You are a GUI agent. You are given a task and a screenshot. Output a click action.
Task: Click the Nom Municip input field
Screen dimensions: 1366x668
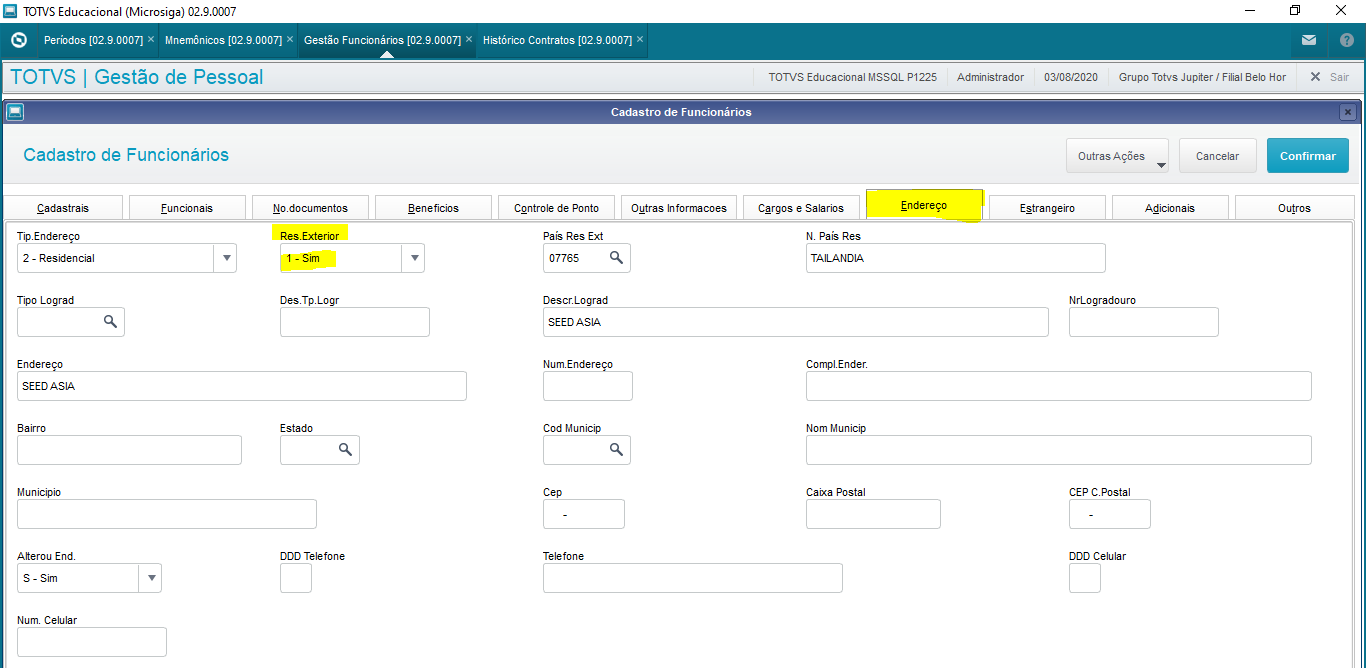(1059, 450)
